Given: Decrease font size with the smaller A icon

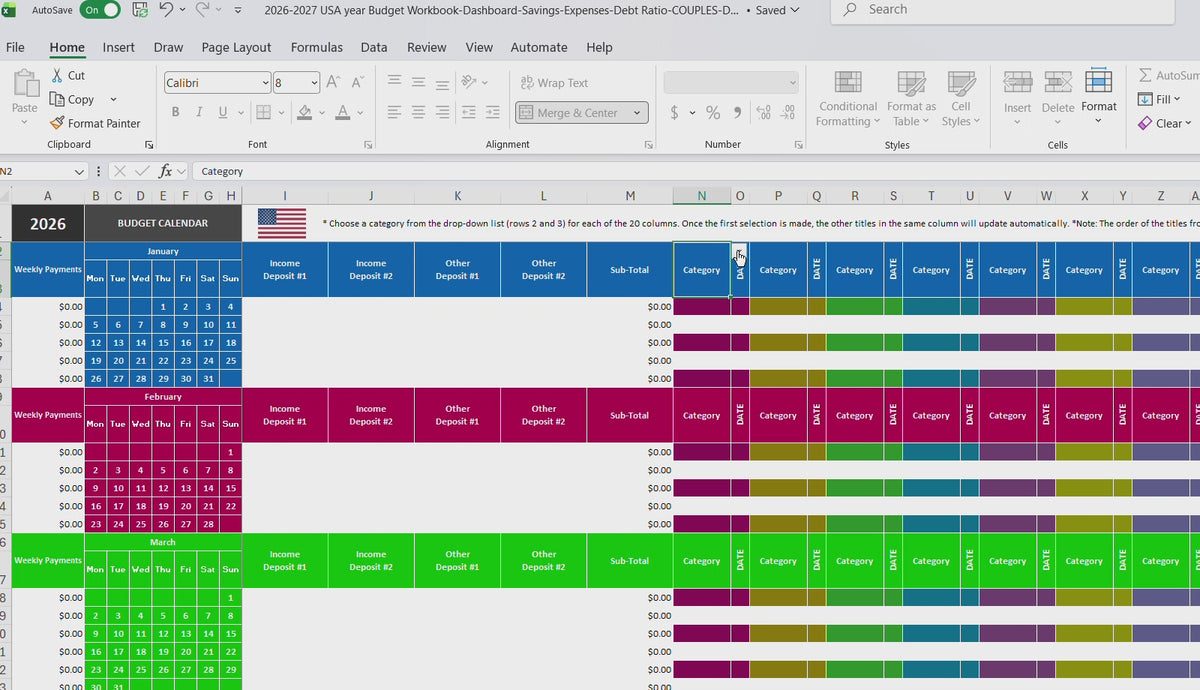Looking at the screenshot, I should (357, 83).
